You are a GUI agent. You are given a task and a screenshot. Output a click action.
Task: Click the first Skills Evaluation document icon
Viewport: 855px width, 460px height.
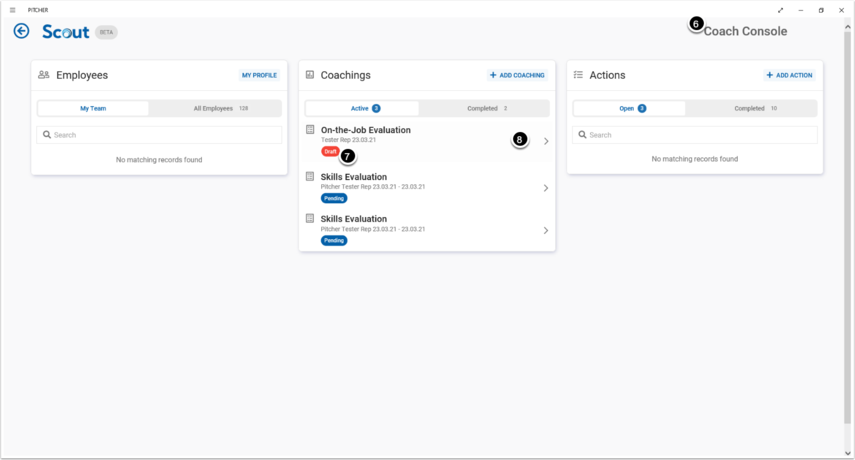click(x=310, y=177)
